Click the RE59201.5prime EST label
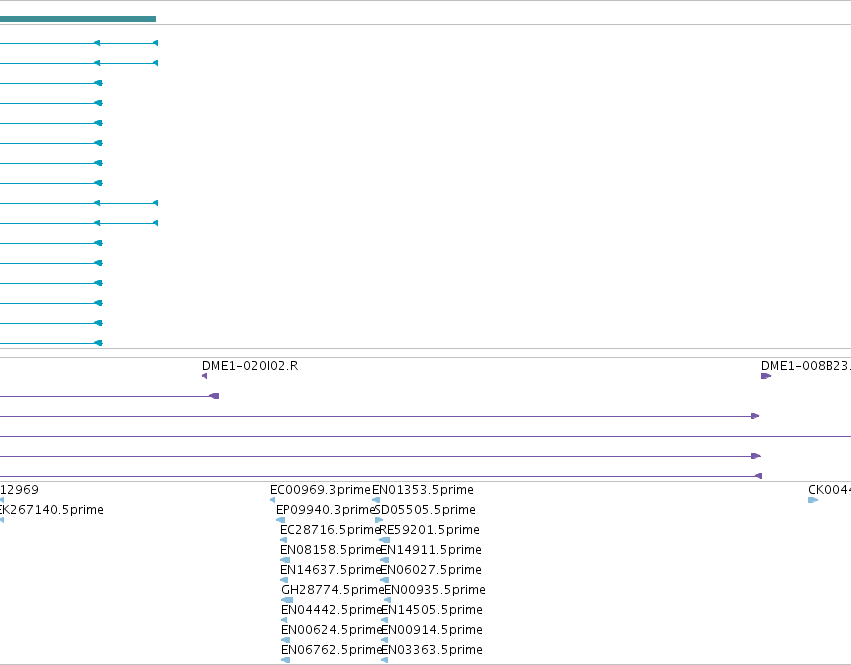 429,530
